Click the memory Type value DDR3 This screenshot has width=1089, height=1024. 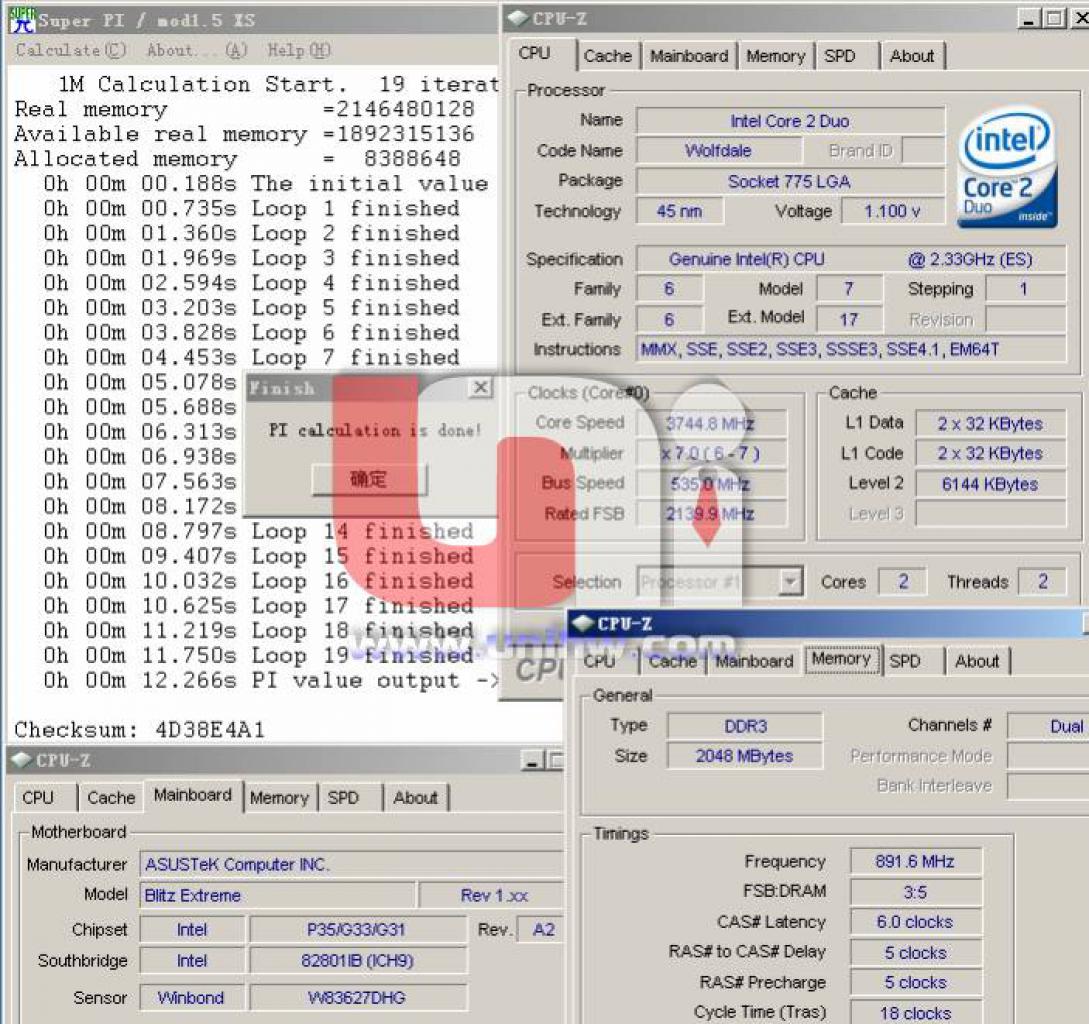pos(745,726)
